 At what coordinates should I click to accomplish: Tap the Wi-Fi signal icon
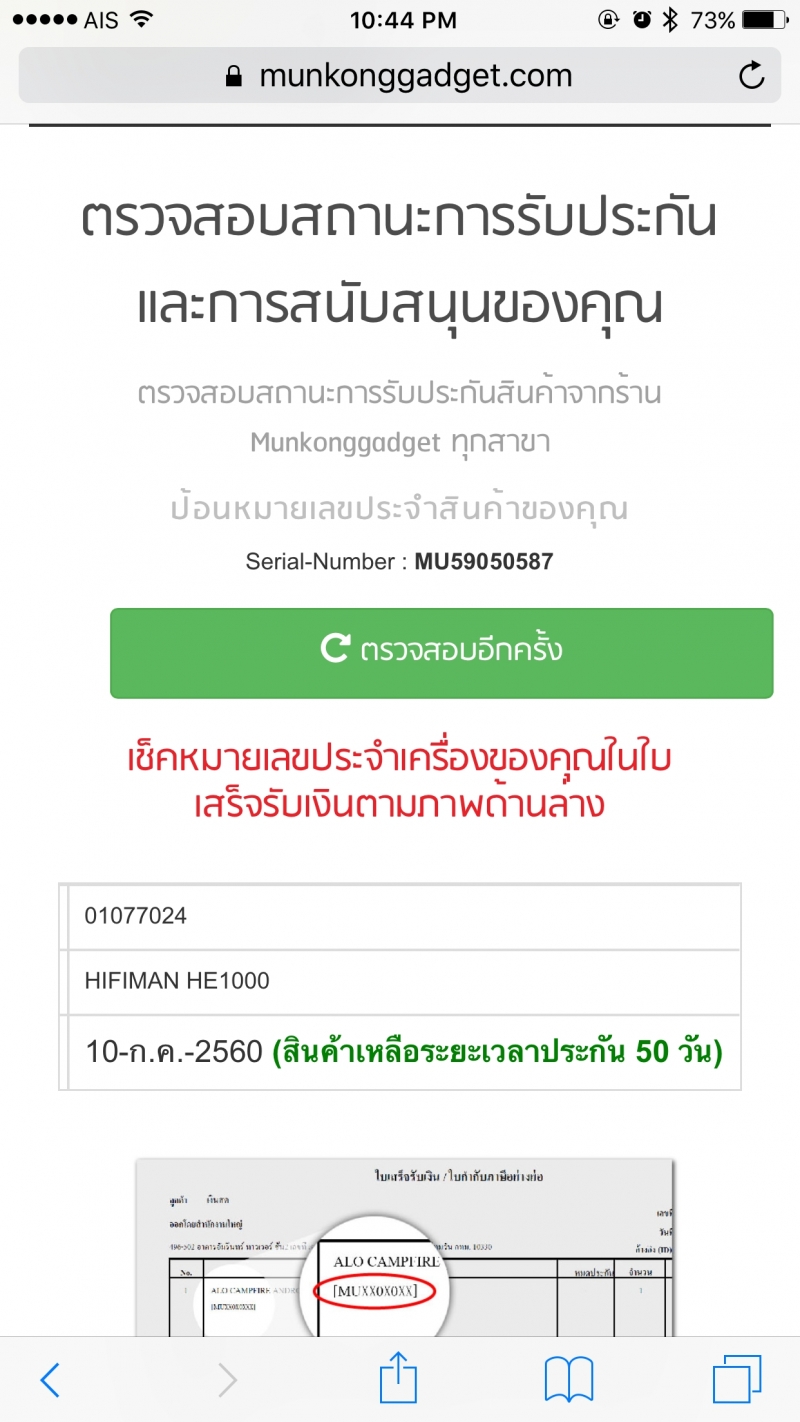pos(142,20)
